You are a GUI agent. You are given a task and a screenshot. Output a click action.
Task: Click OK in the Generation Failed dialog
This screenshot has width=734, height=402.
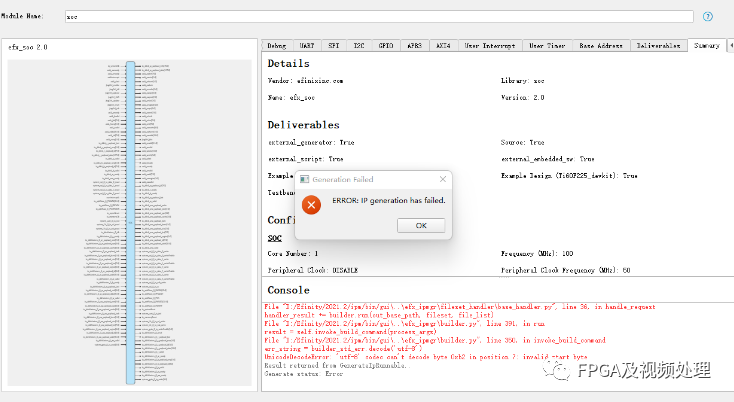point(421,226)
